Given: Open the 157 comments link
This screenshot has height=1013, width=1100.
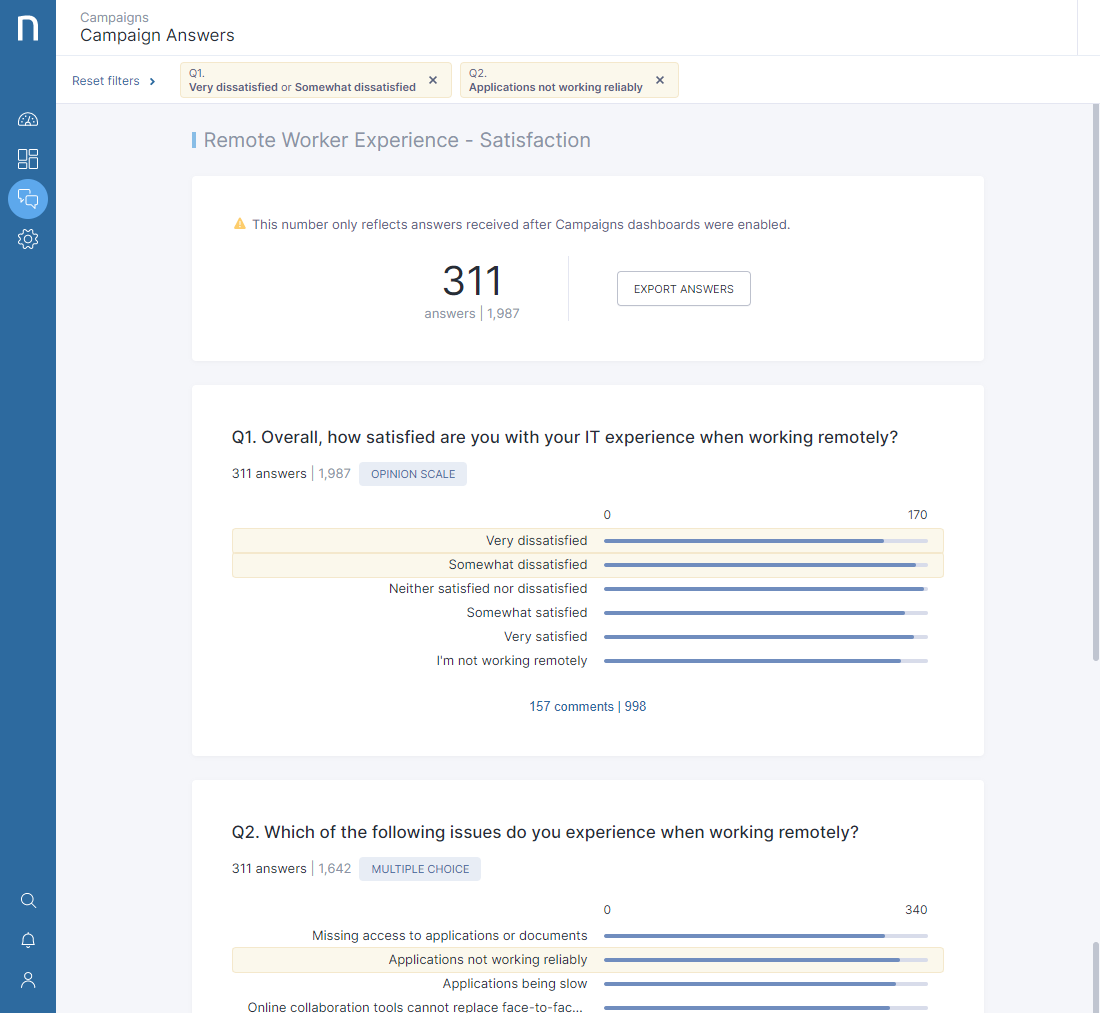Looking at the screenshot, I should coord(571,706).
